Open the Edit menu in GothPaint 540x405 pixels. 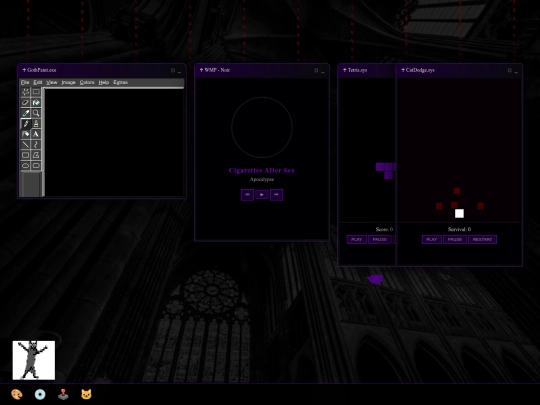click(x=38, y=82)
